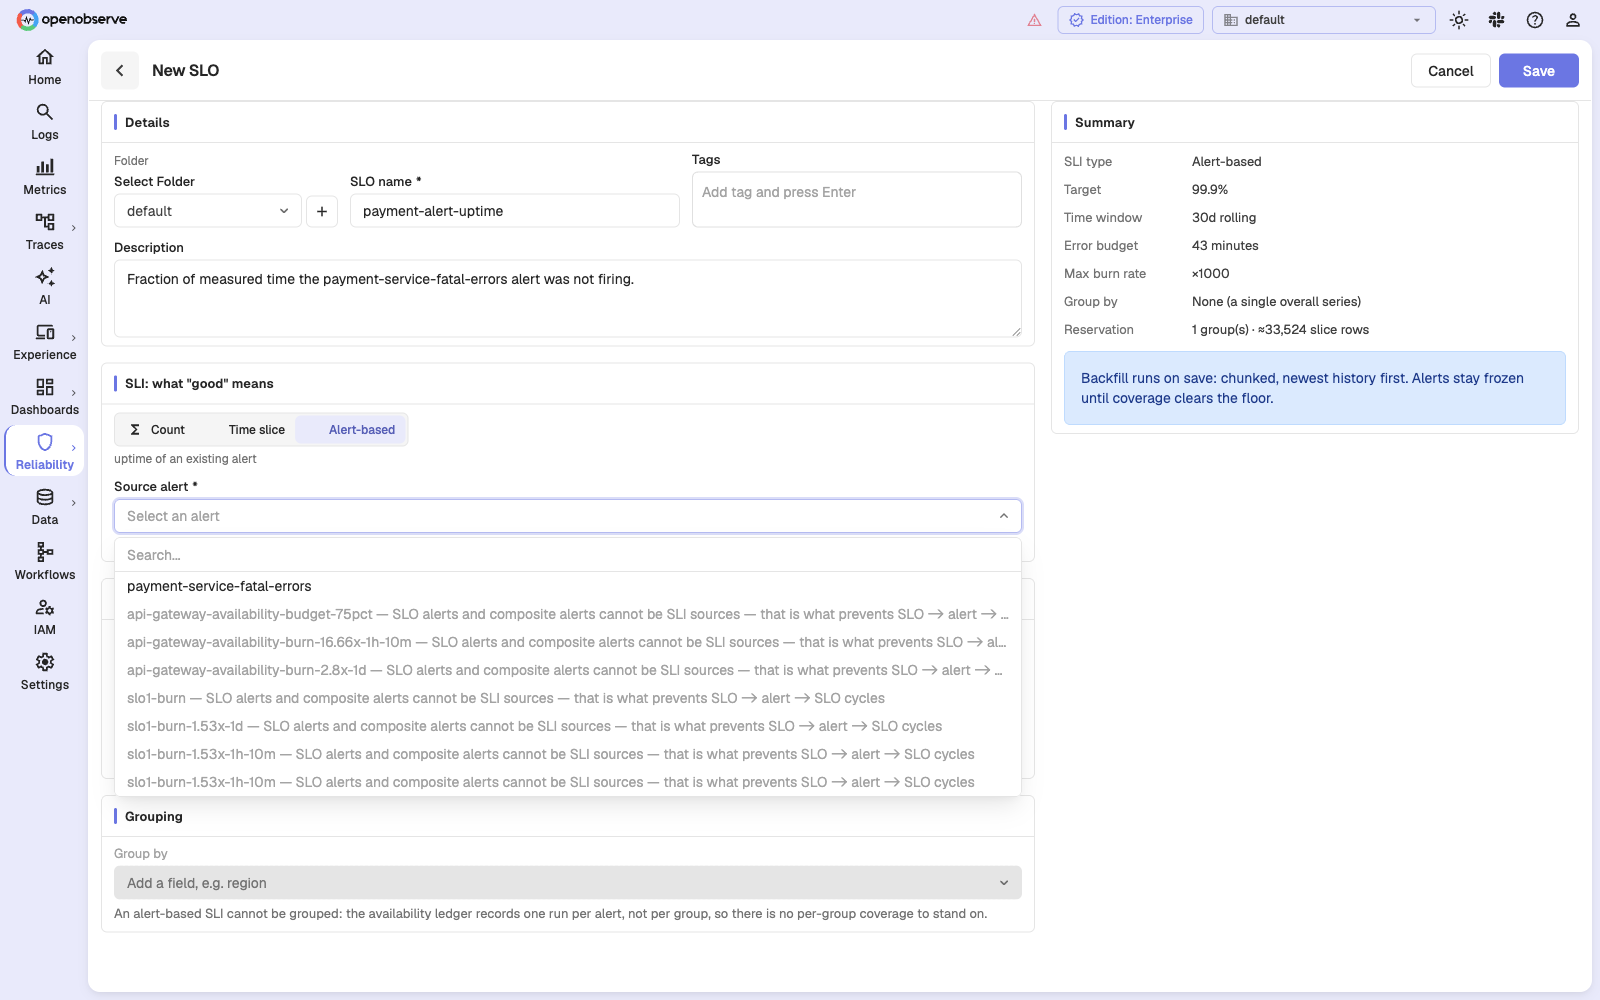This screenshot has width=1600, height=1000.
Task: Click Edition: Enterprise badge
Action: (1131, 20)
